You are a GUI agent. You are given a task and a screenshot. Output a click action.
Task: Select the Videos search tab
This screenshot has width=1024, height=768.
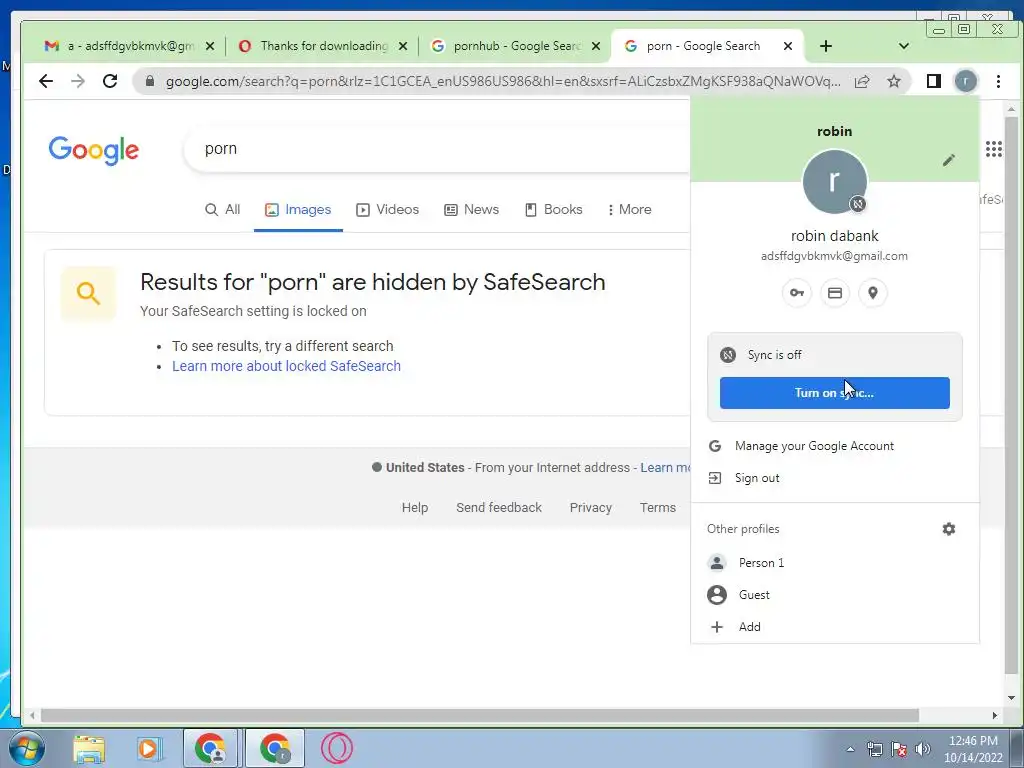tap(387, 210)
